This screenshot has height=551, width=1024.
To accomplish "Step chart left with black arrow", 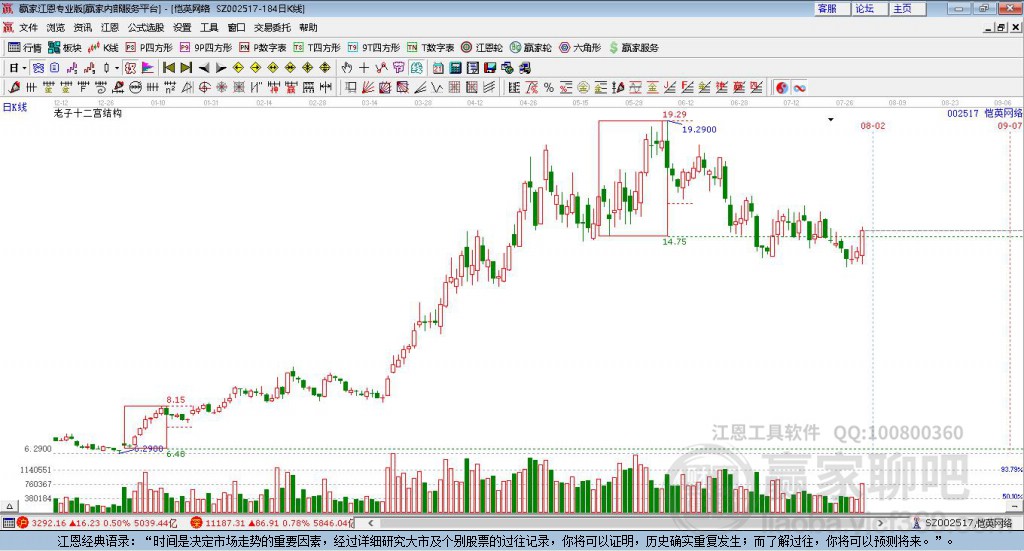I will (204, 68).
